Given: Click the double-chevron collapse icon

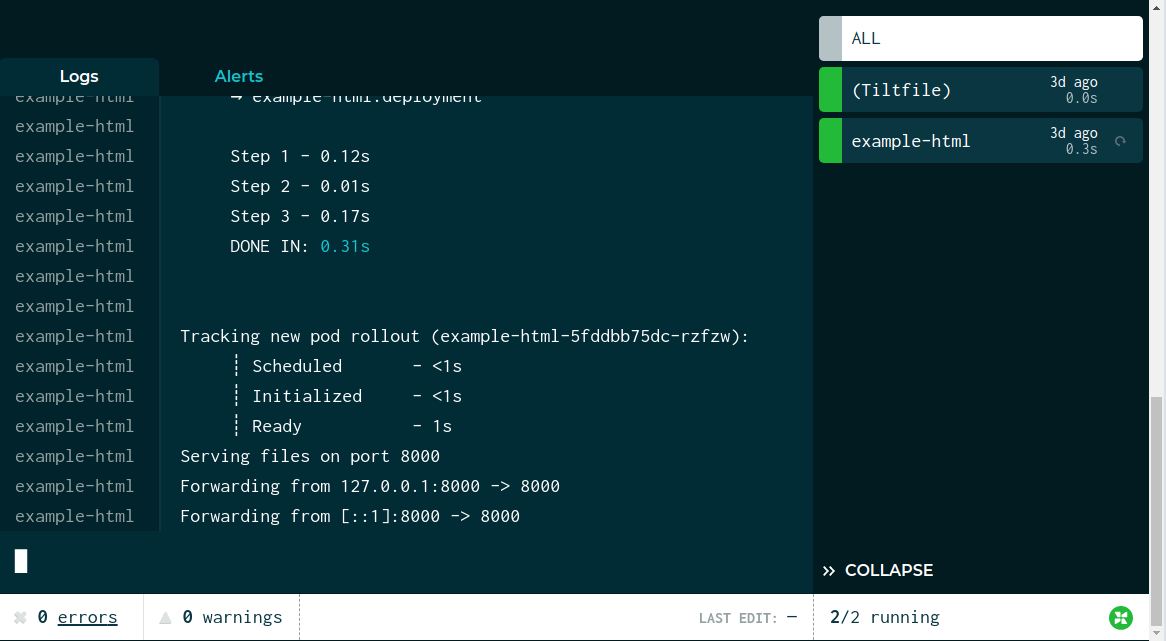Looking at the screenshot, I should [828, 571].
